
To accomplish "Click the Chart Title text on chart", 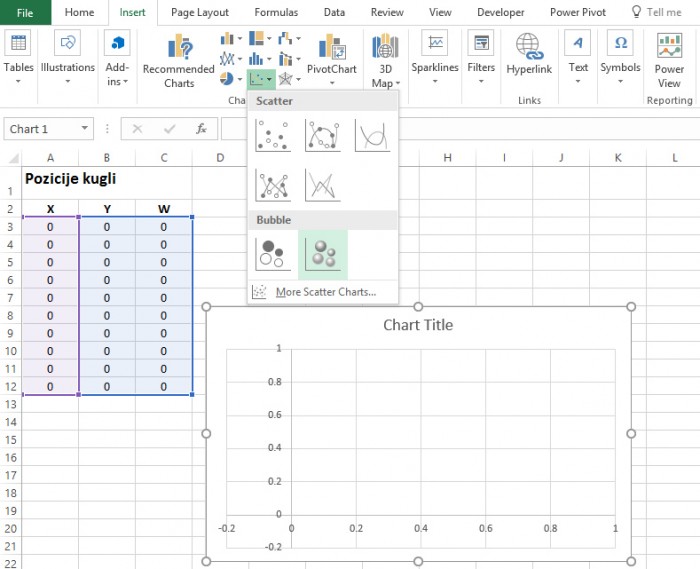I will tap(418, 325).
